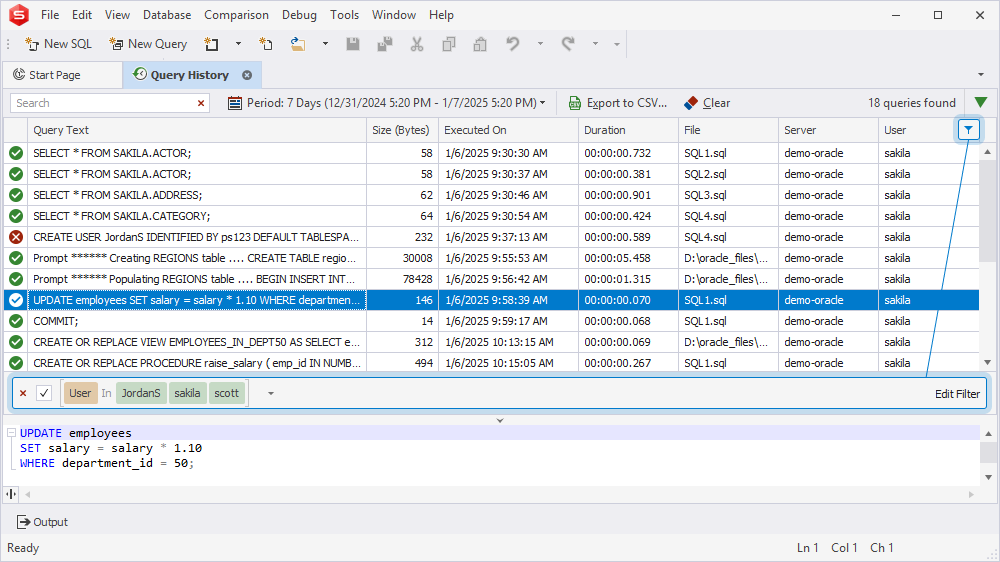Open the Tools menu
Viewport: 1000px width, 562px height.
click(x=344, y=15)
